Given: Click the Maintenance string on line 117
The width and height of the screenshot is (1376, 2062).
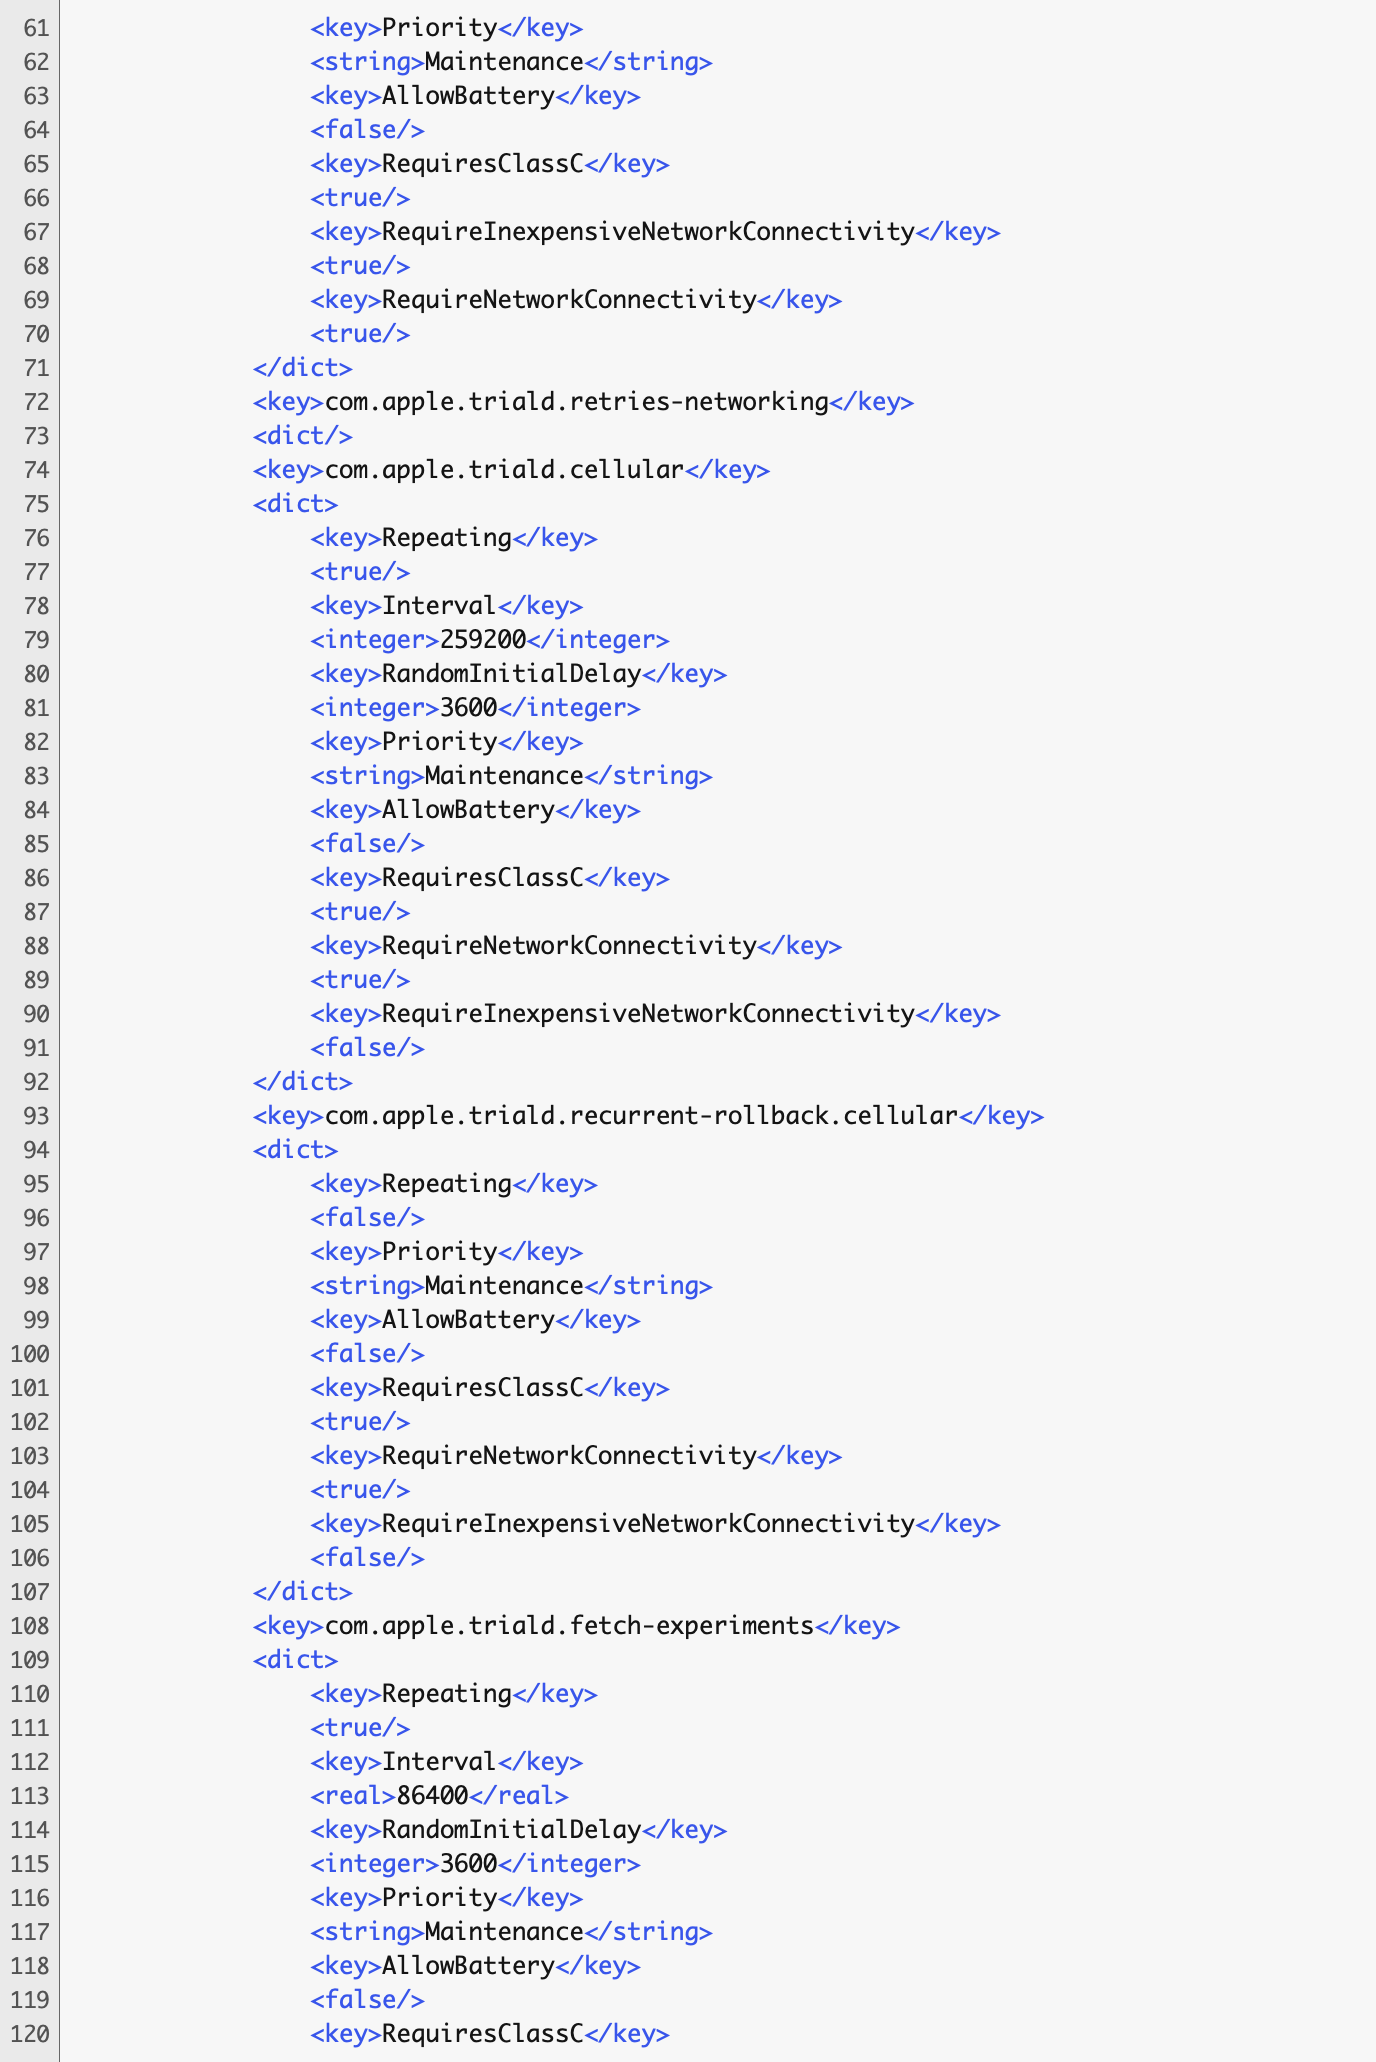Looking at the screenshot, I should click(x=505, y=1932).
